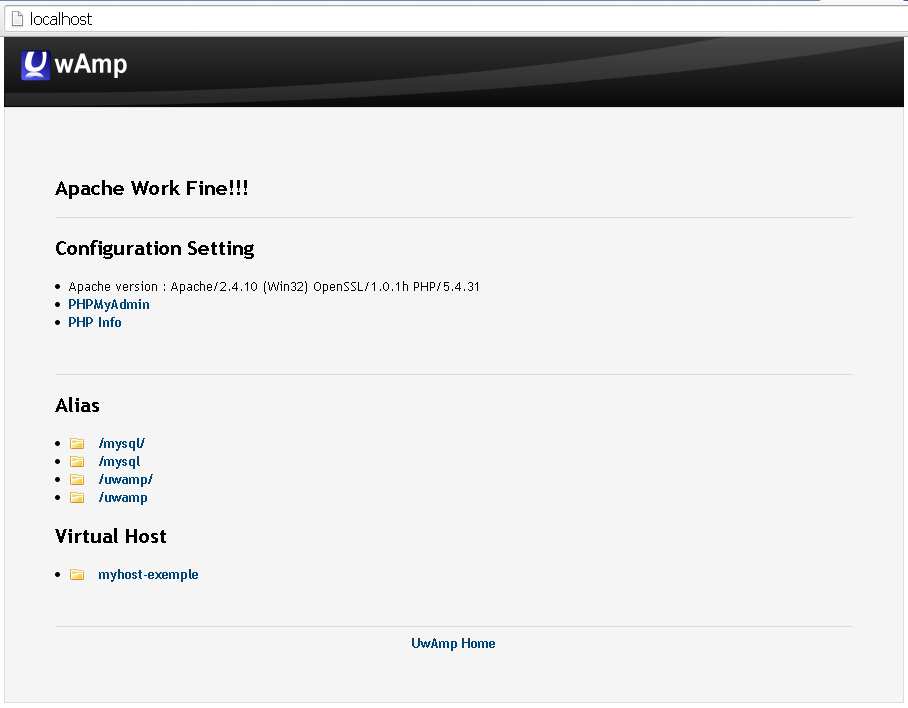
Task: Click the wAmp title text in header
Action: (x=91, y=64)
